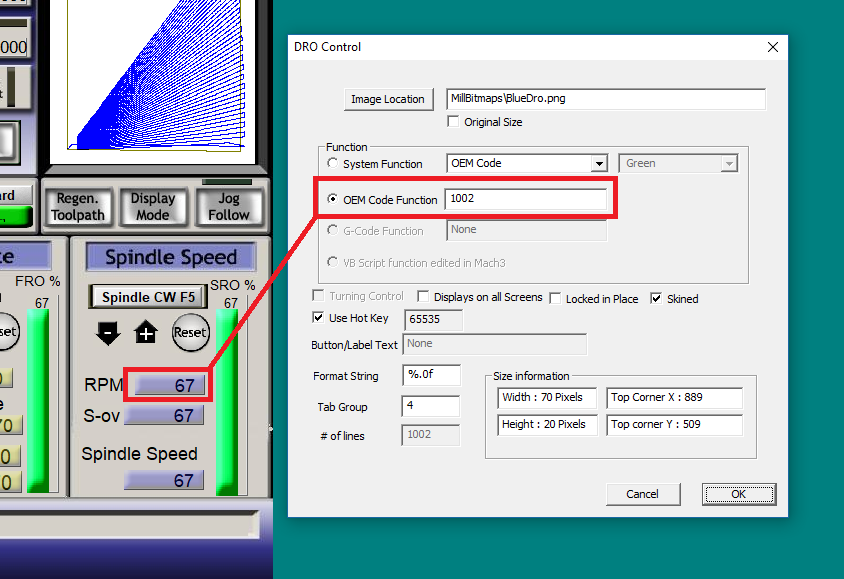Uncheck the Use Hot Key checkbox
The width and height of the screenshot is (844, 579).
click(318, 317)
